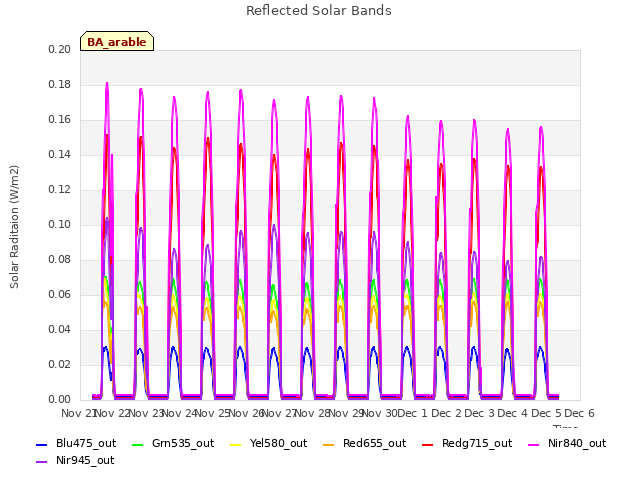Click the Dec 3 x-axis date label
The width and height of the screenshot is (640, 480).
tap(479, 413)
